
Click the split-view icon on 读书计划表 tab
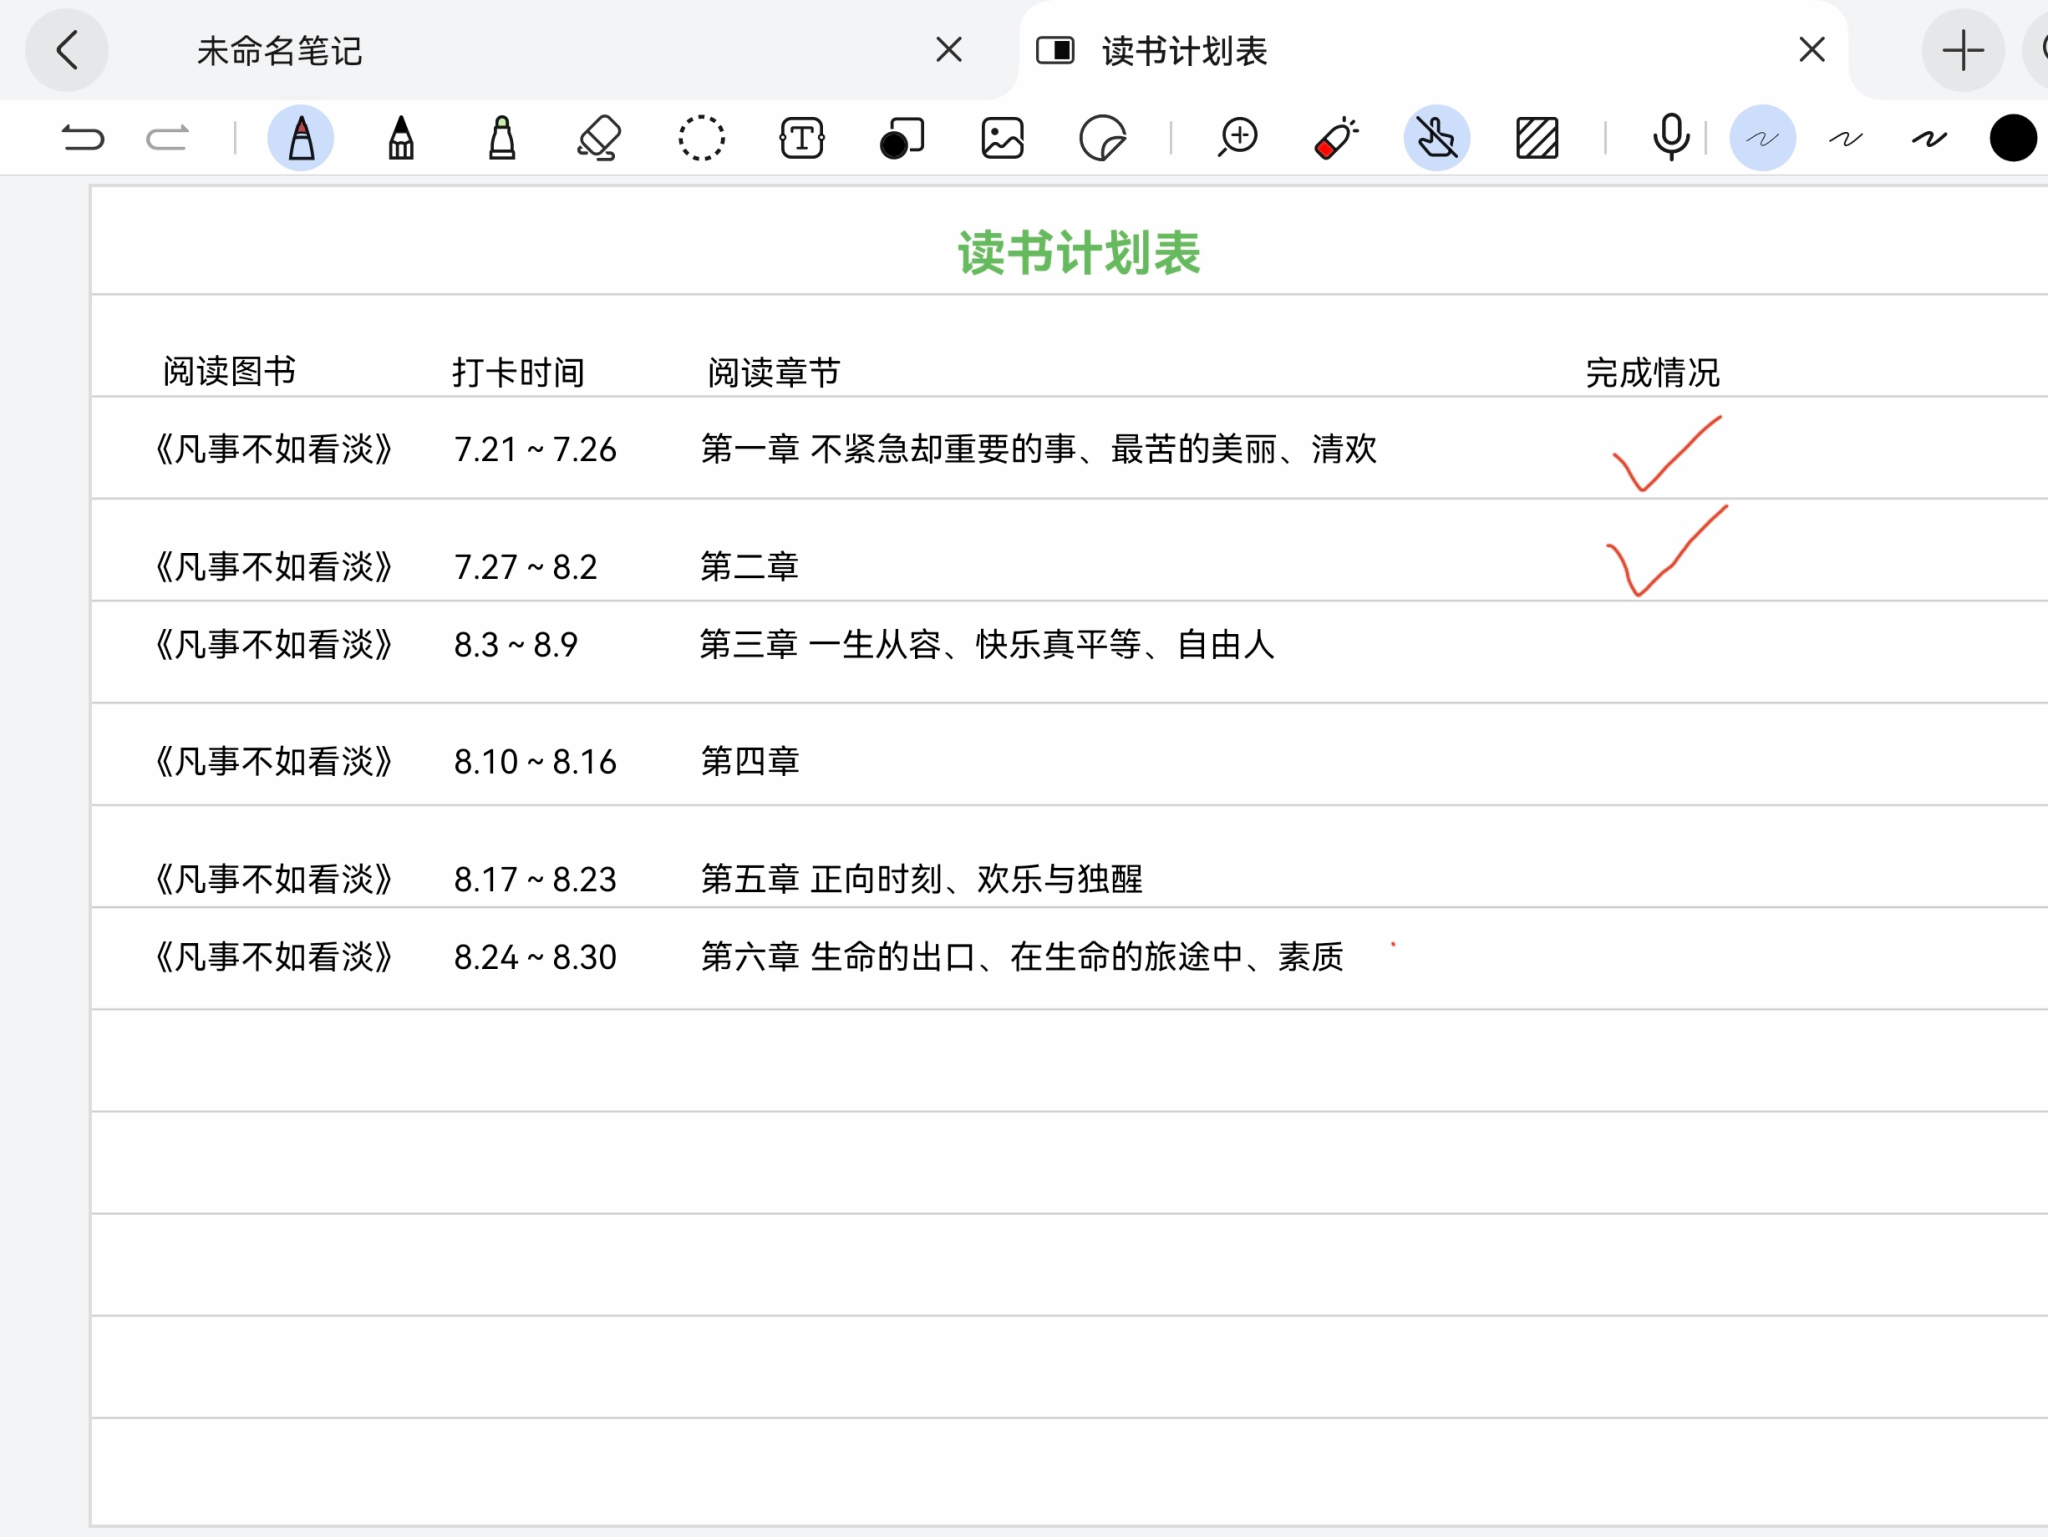[1055, 50]
